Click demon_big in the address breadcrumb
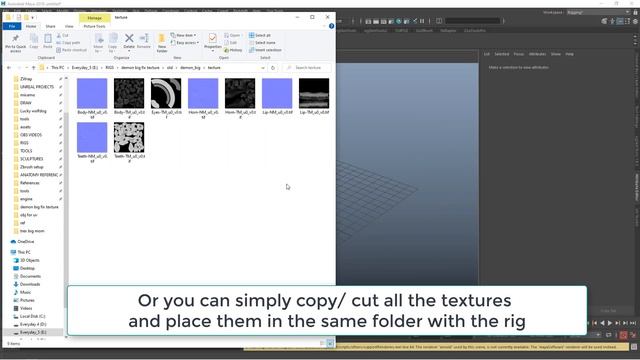 (x=190, y=68)
